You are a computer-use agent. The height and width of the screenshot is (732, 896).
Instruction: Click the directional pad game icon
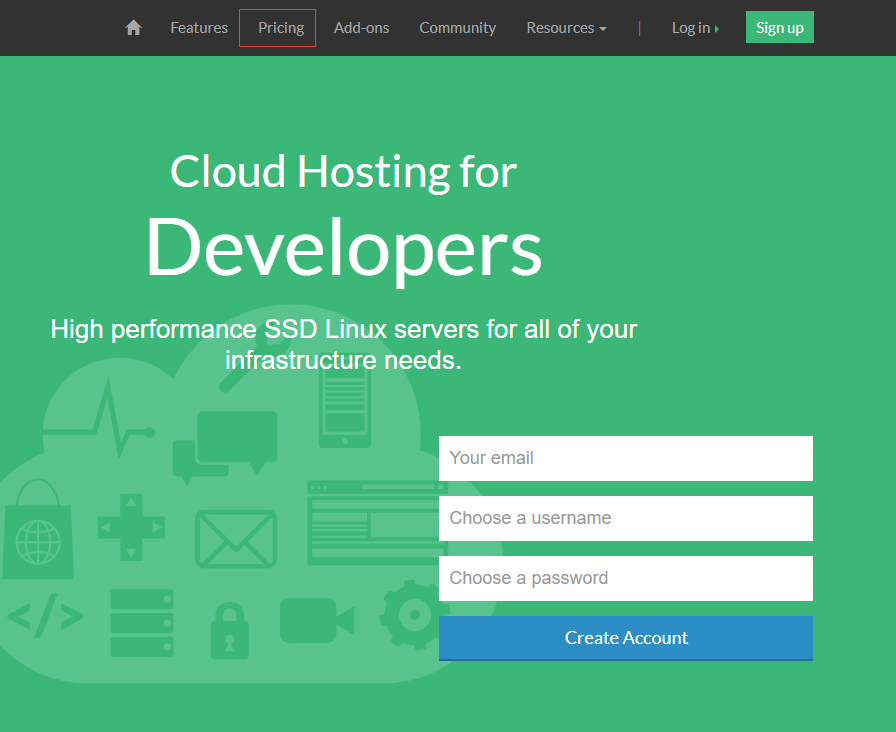[131, 526]
